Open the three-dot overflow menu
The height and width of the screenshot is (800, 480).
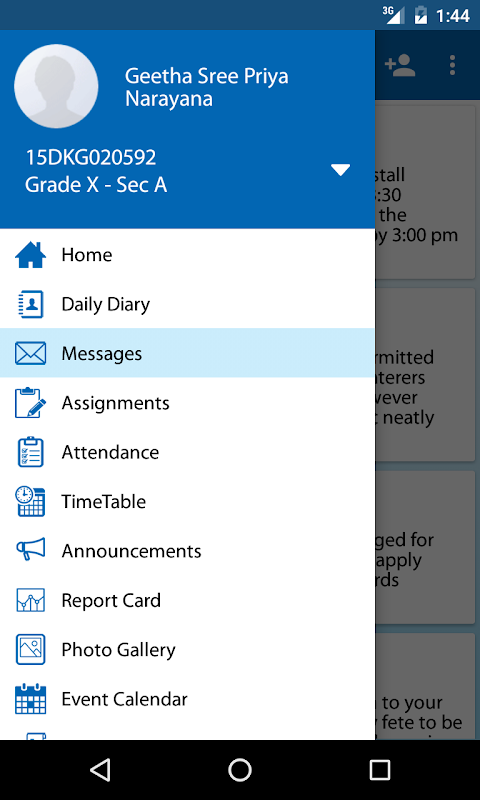coord(452,65)
